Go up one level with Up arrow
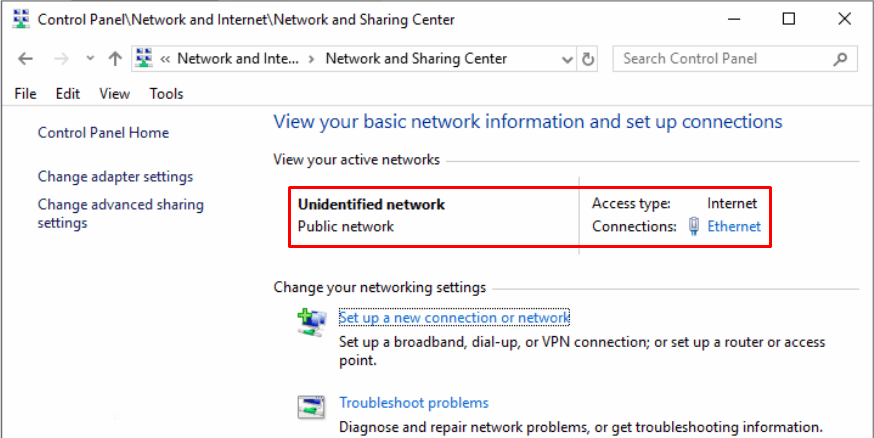Image resolution: width=874 pixels, height=438 pixels. 115,59
